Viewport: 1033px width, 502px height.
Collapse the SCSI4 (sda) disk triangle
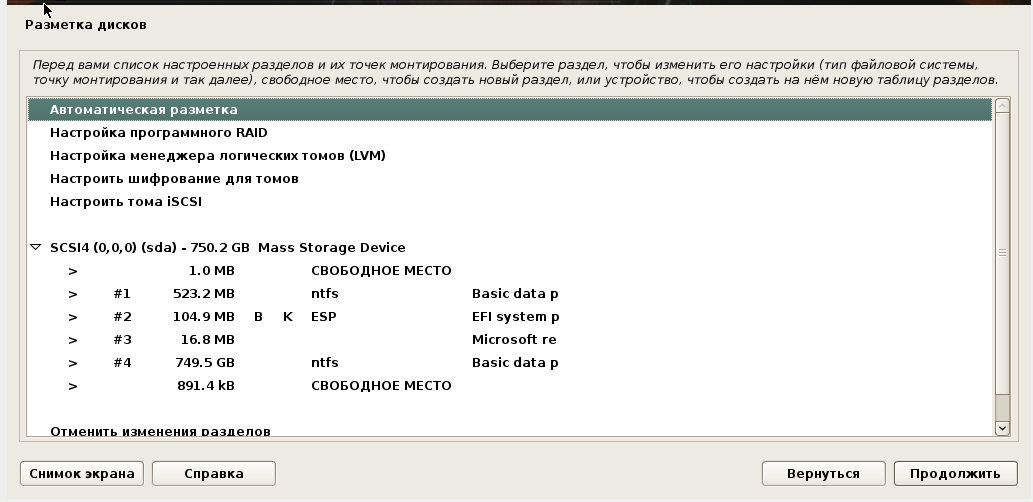[36, 247]
